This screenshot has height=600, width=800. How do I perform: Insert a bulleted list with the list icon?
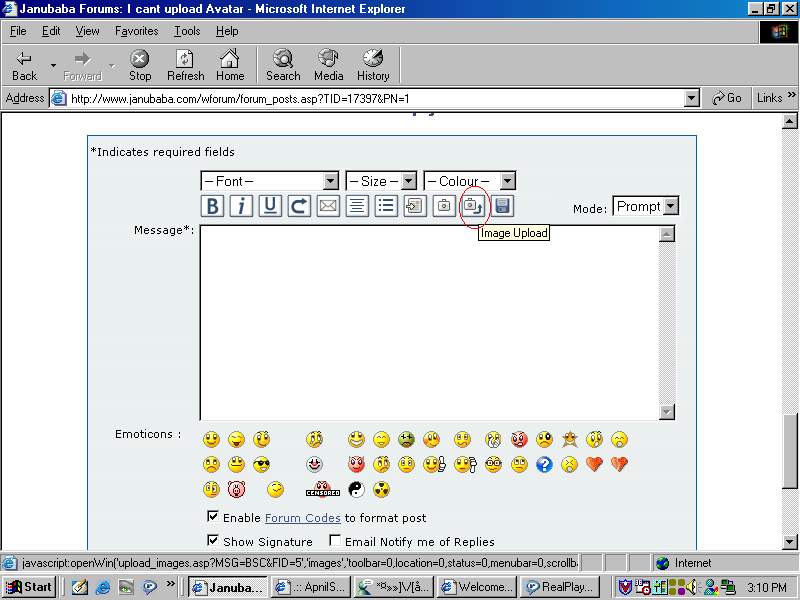[x=386, y=206]
